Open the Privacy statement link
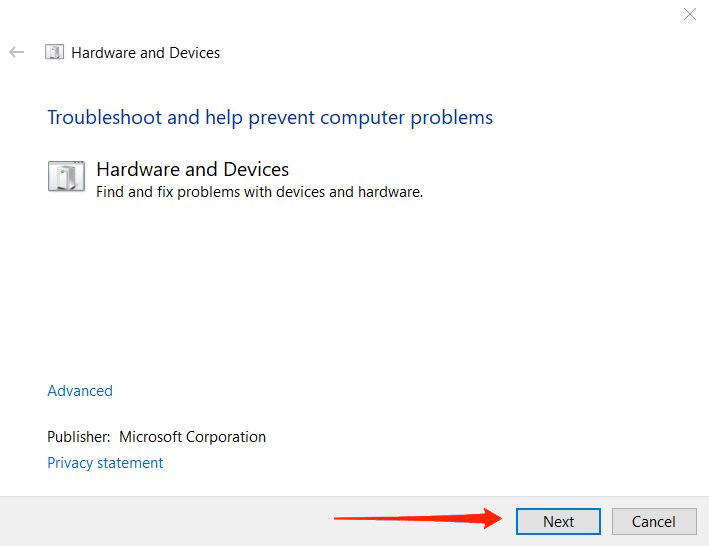 pyautogui.click(x=105, y=463)
